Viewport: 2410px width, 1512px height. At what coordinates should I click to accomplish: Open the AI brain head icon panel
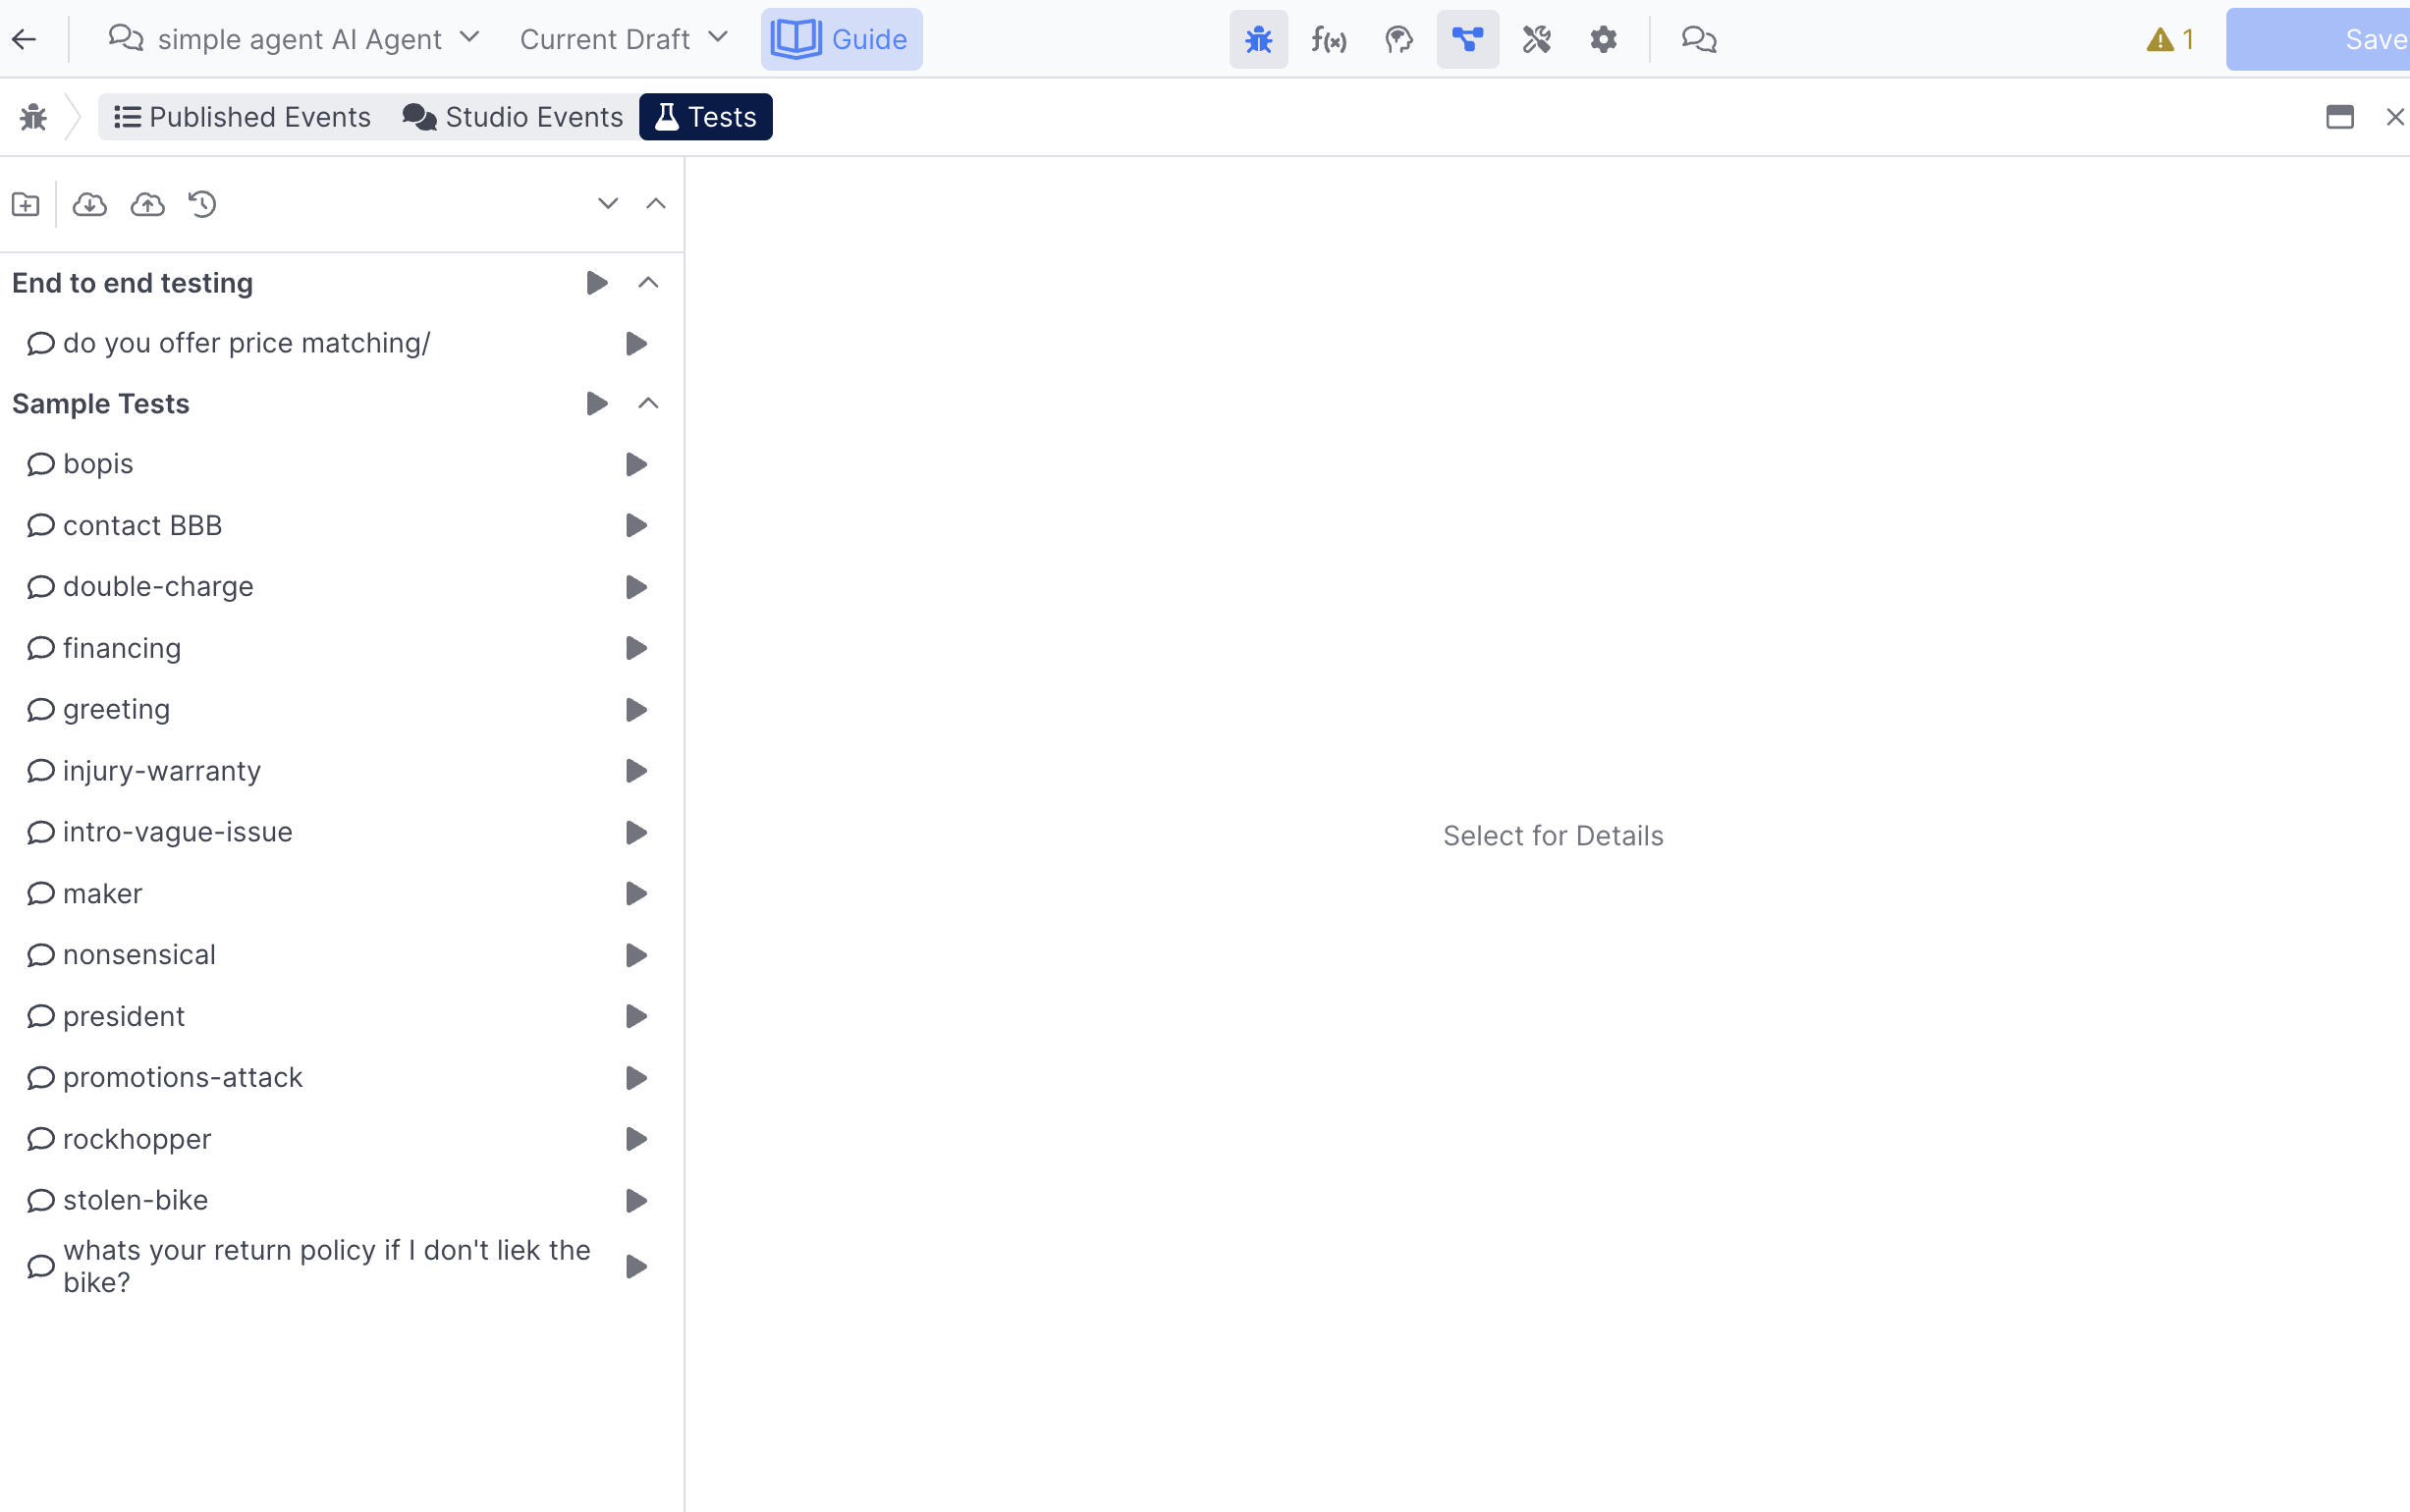pyautogui.click(x=1398, y=40)
